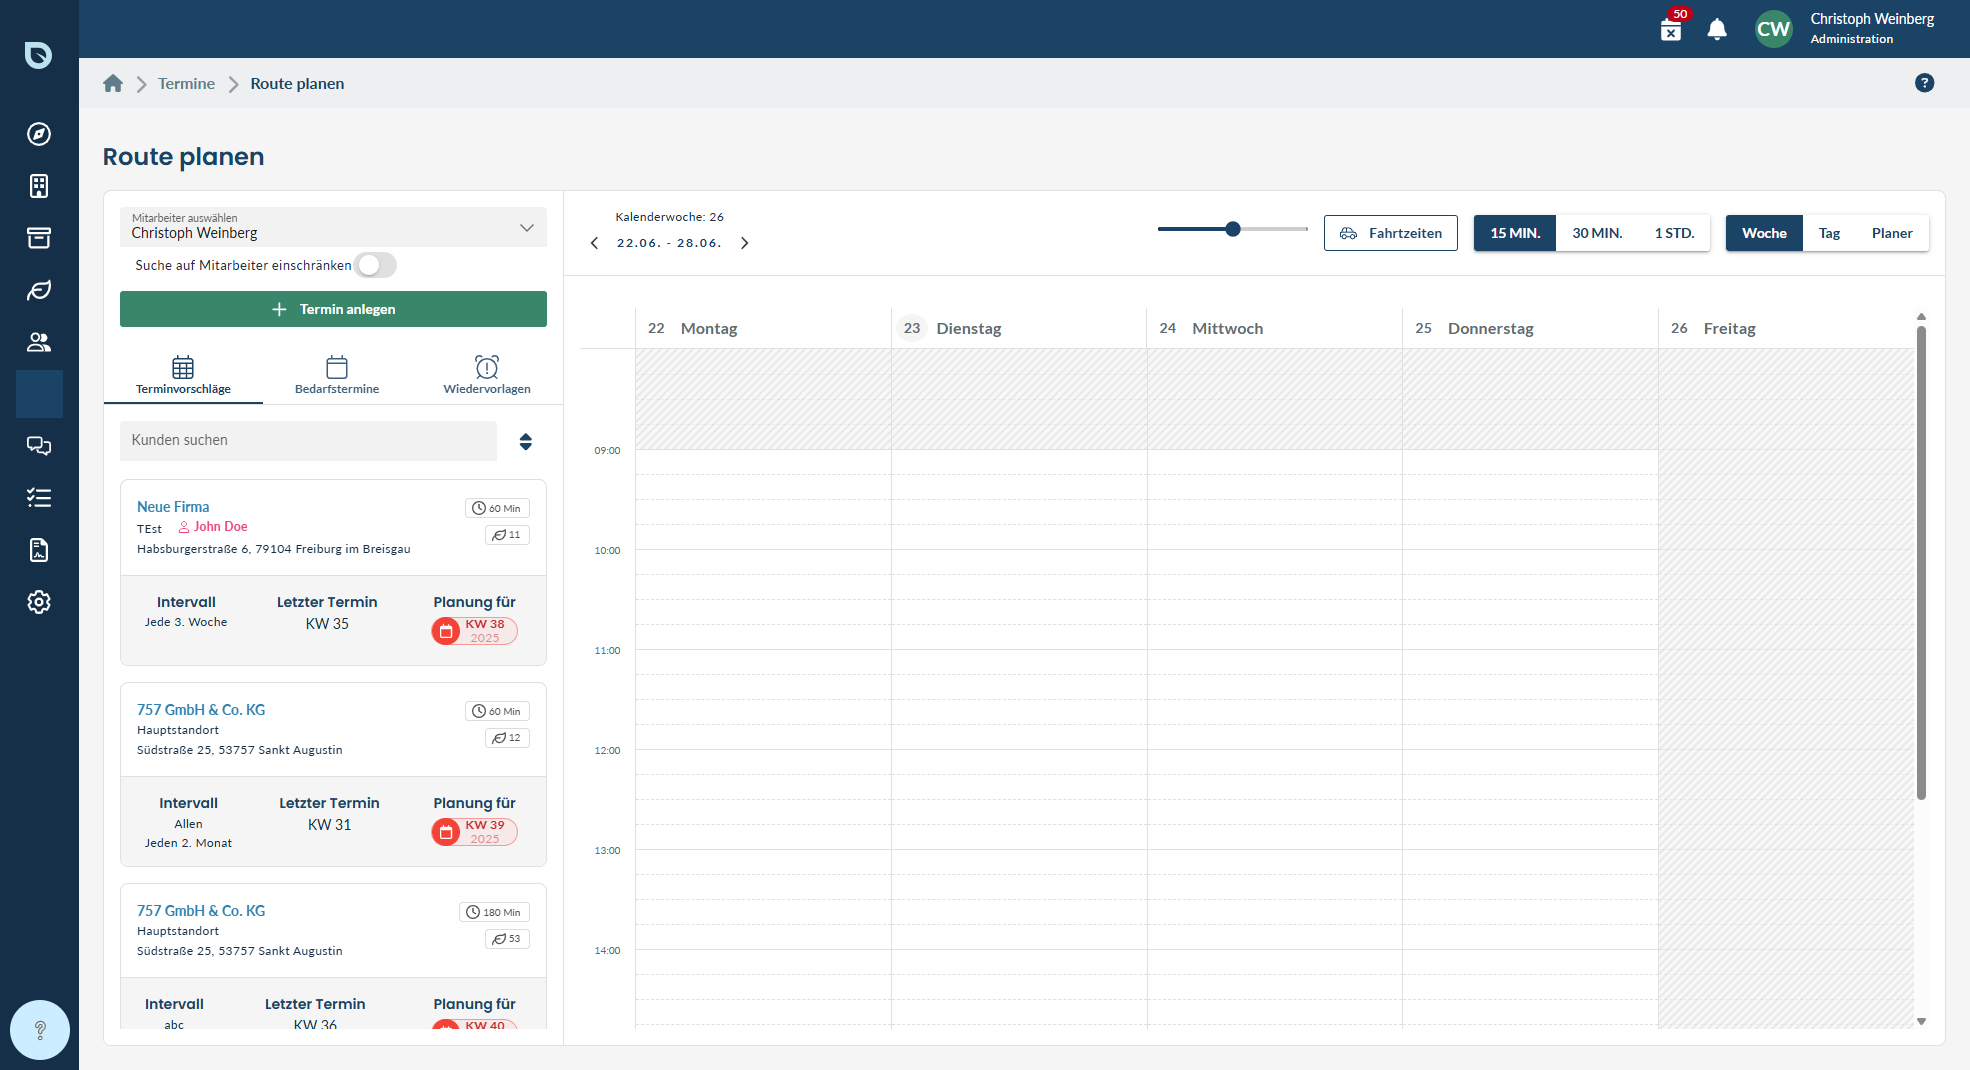Image resolution: width=1970 pixels, height=1070 pixels.
Task: Open the leaf icon in sidebar
Action: click(39, 290)
